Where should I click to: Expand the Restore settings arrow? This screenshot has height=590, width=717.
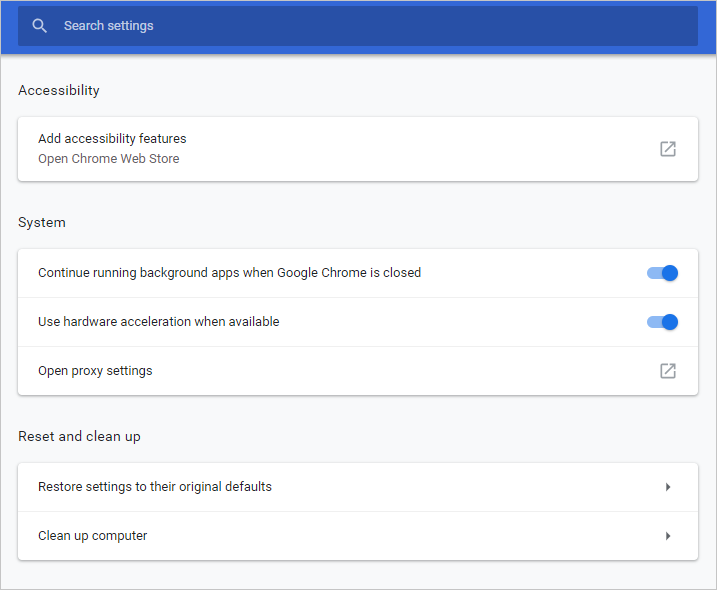pyautogui.click(x=667, y=487)
